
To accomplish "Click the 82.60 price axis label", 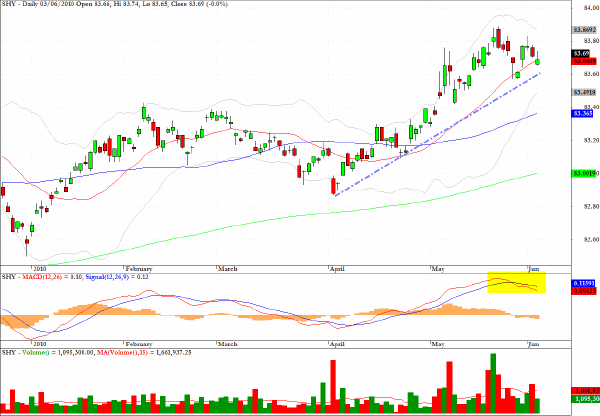I will pos(591,240).
